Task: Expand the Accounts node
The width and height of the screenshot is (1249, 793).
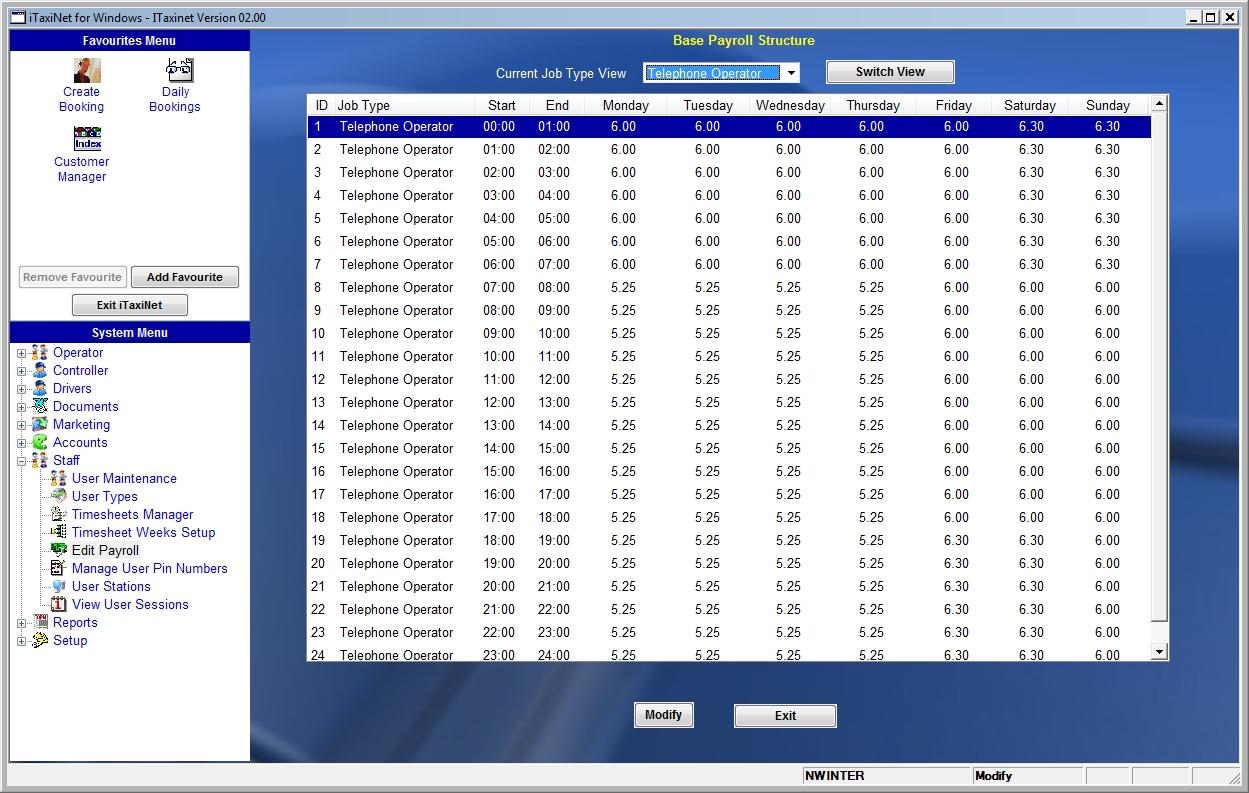Action: (x=21, y=443)
